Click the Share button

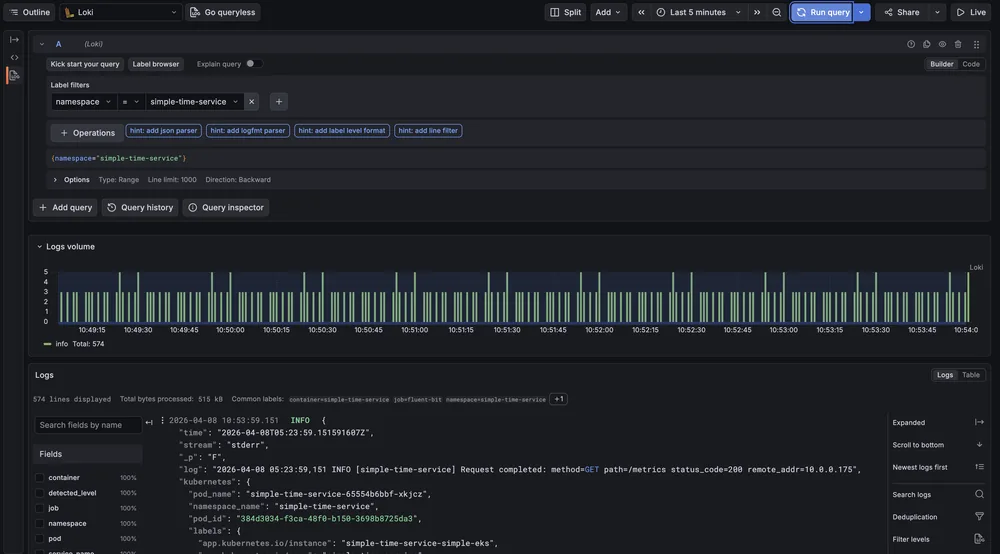tap(902, 12)
